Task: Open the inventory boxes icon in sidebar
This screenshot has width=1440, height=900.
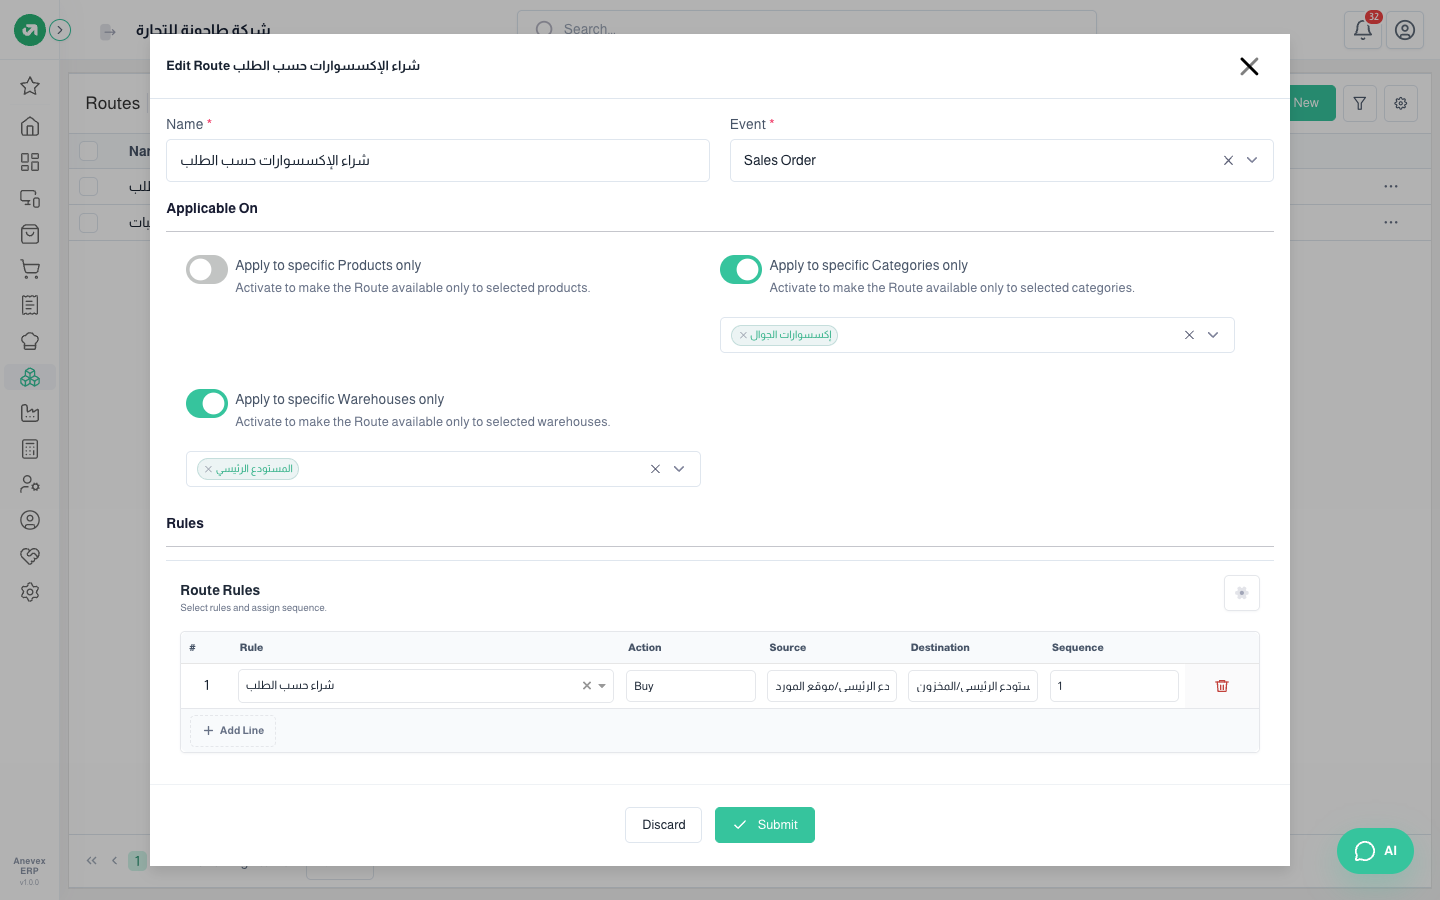Action: click(x=30, y=377)
